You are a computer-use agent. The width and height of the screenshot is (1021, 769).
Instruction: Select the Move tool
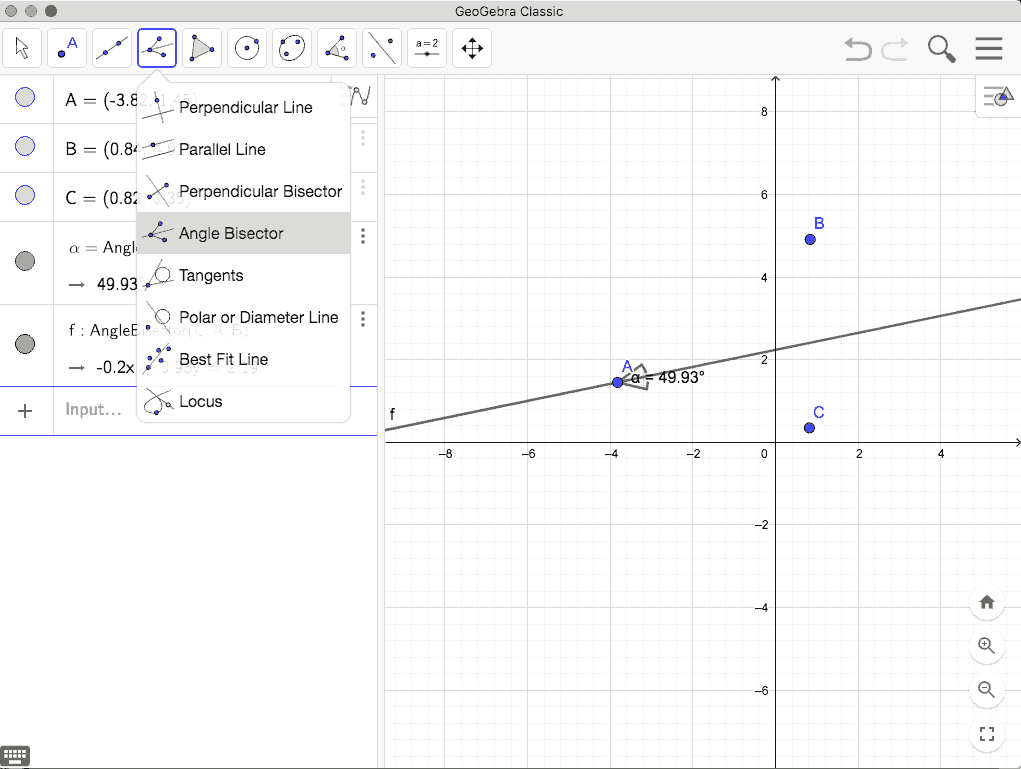pyautogui.click(x=22, y=48)
